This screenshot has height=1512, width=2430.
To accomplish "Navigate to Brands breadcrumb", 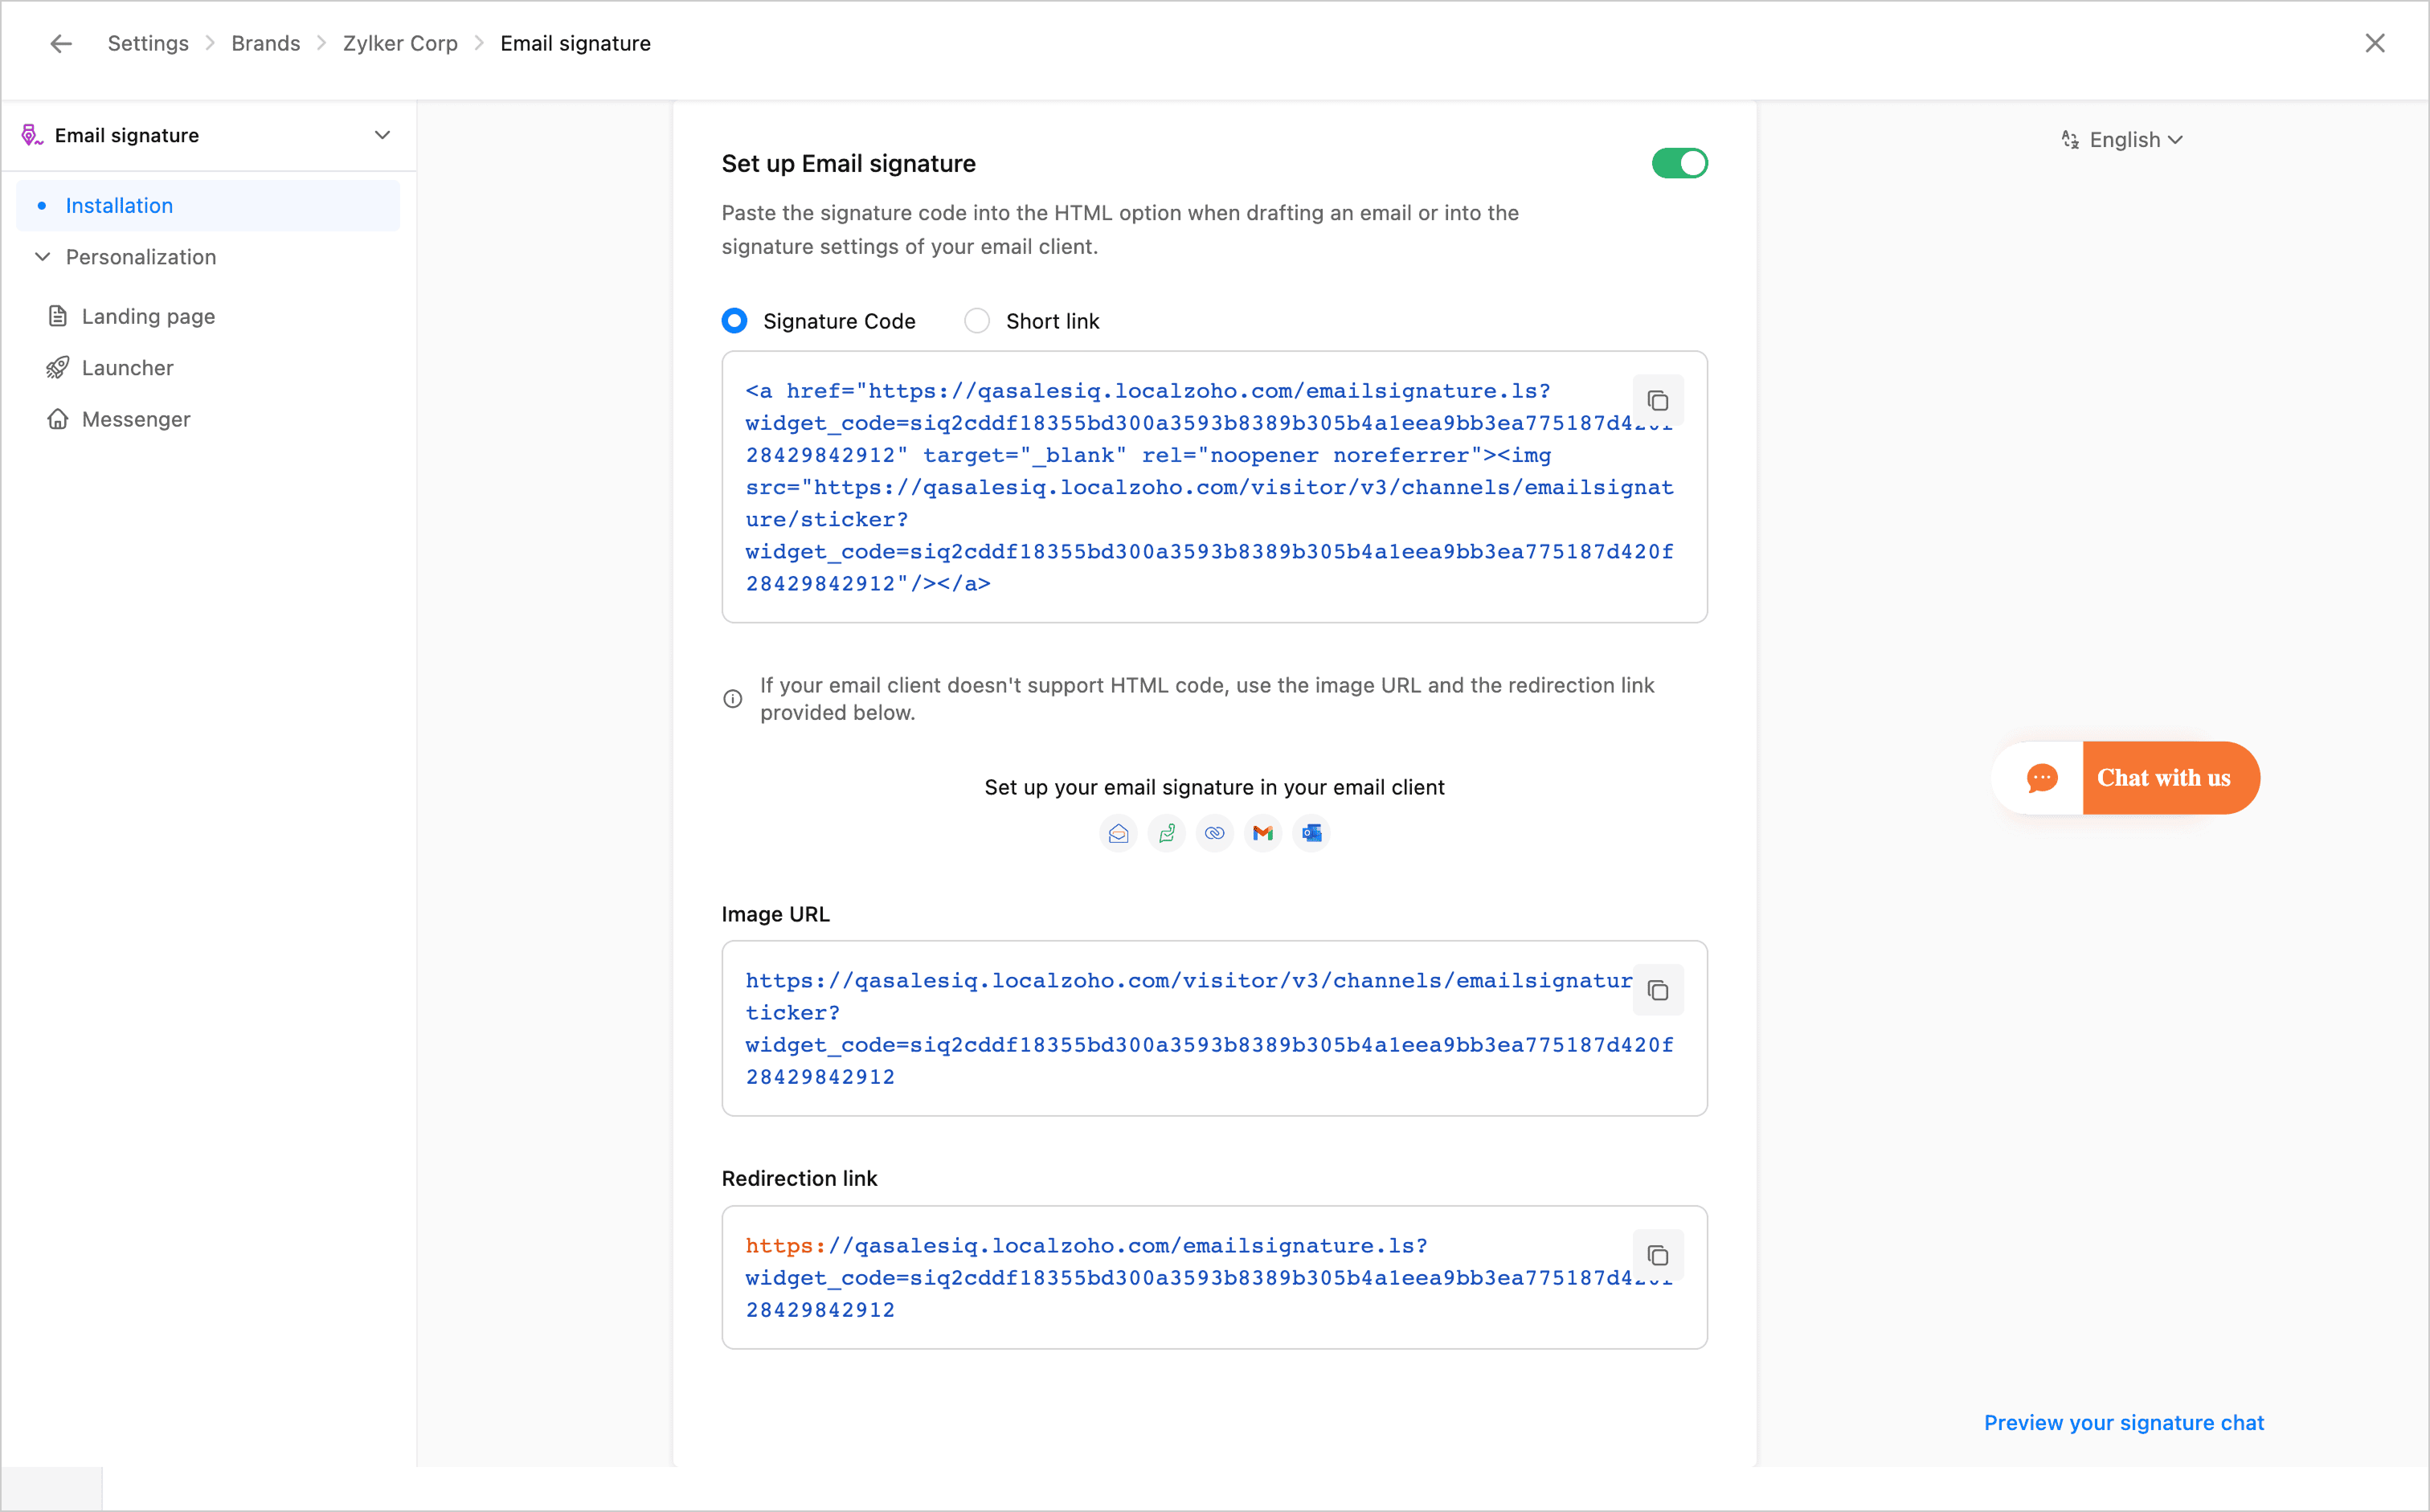I will [x=265, y=43].
